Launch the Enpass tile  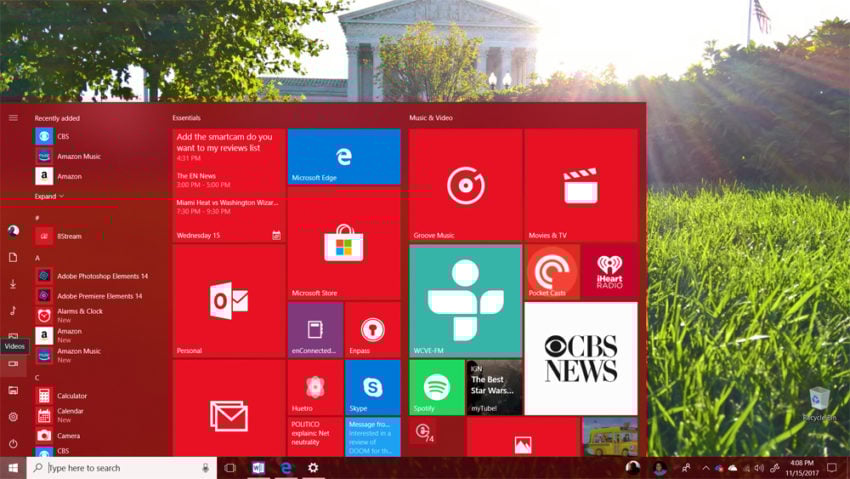[x=372, y=329]
